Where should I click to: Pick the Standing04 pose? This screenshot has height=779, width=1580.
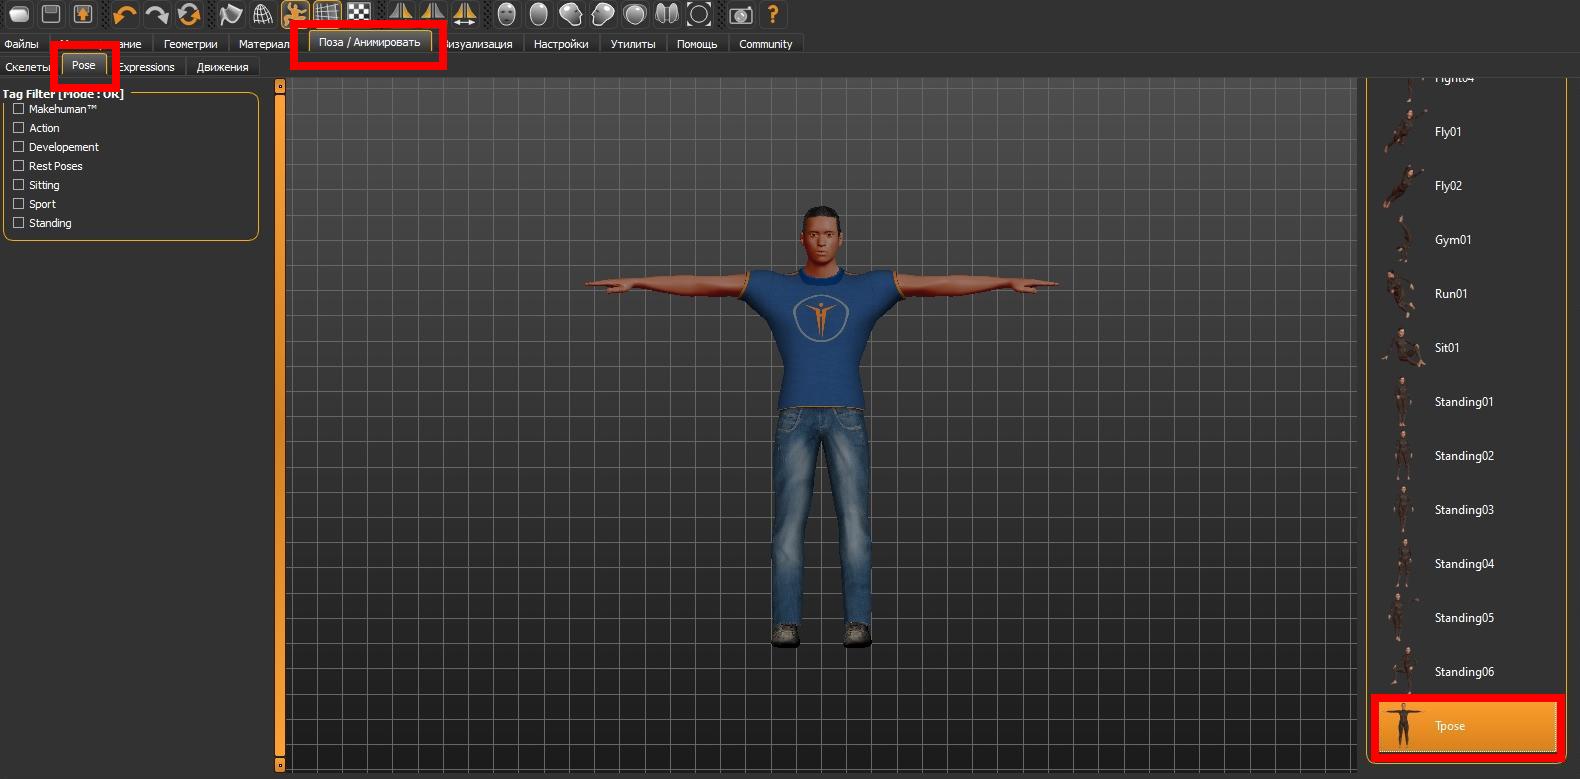1465,564
